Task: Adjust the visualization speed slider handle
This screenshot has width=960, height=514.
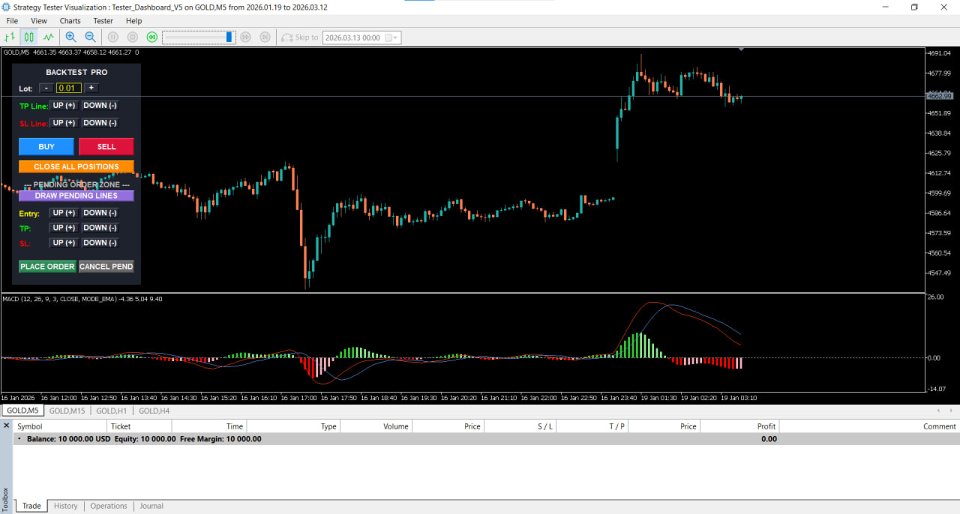Action: coord(229,37)
